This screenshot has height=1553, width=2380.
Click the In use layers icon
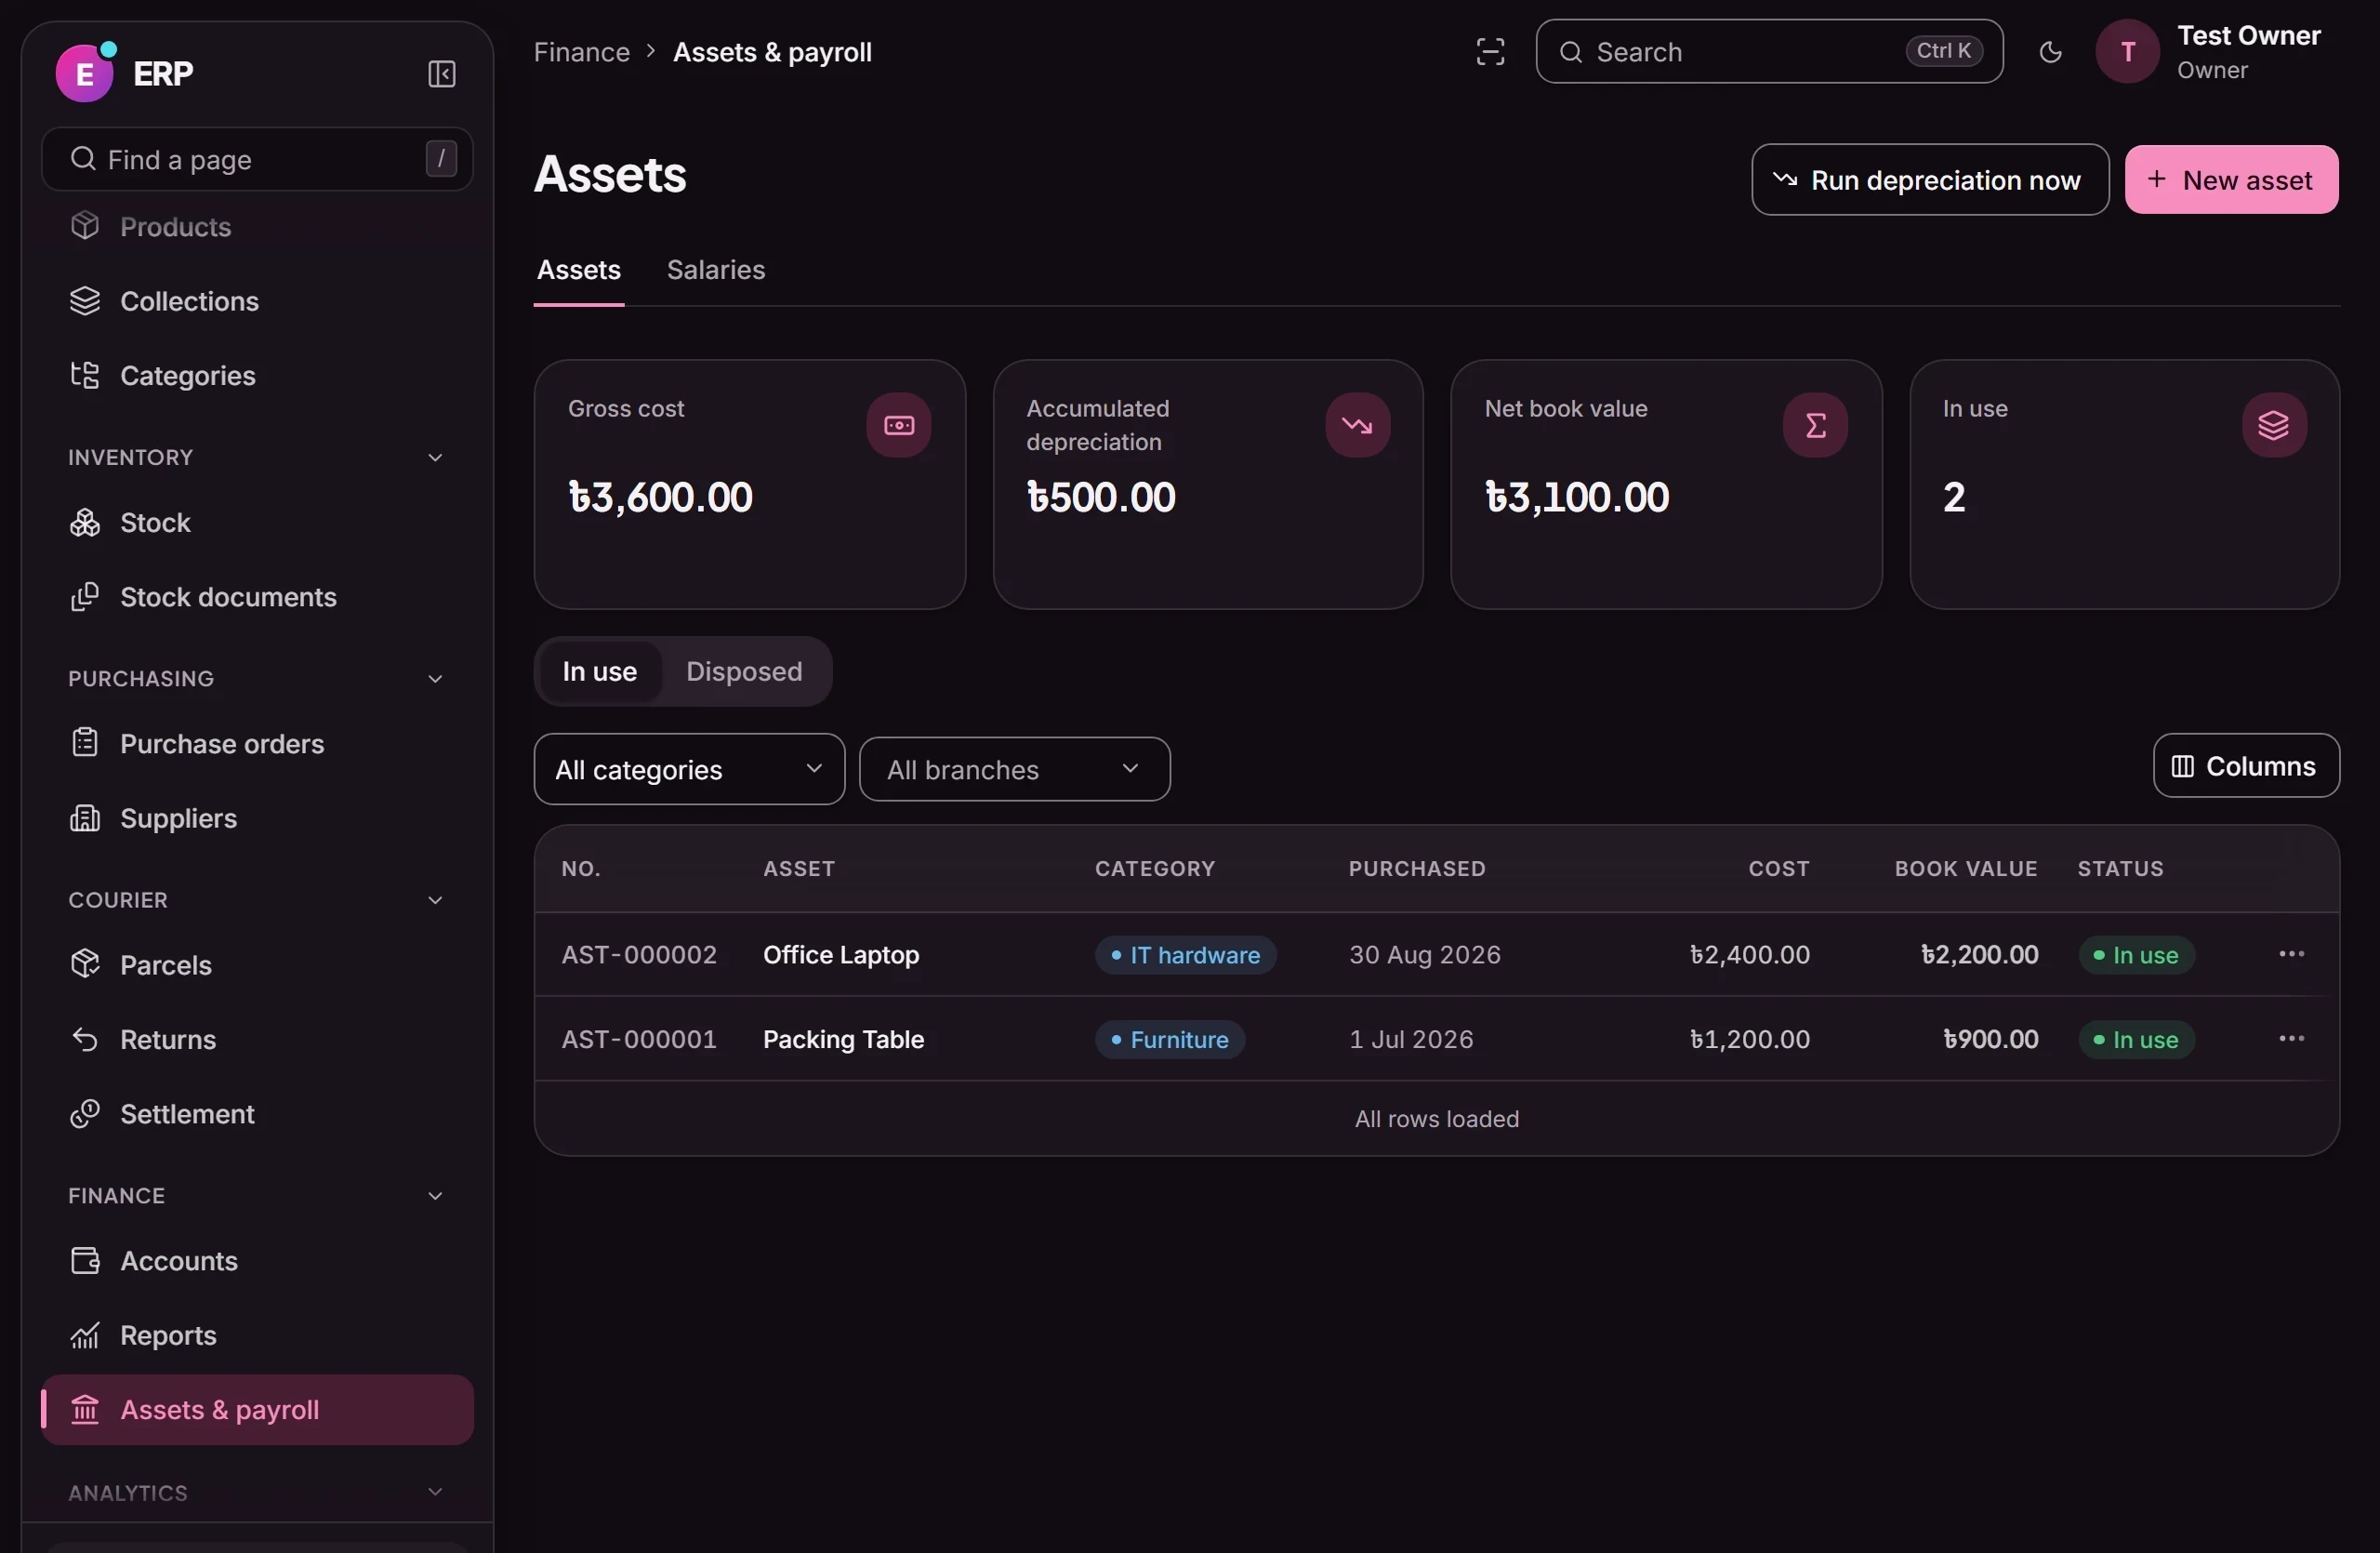(2274, 425)
